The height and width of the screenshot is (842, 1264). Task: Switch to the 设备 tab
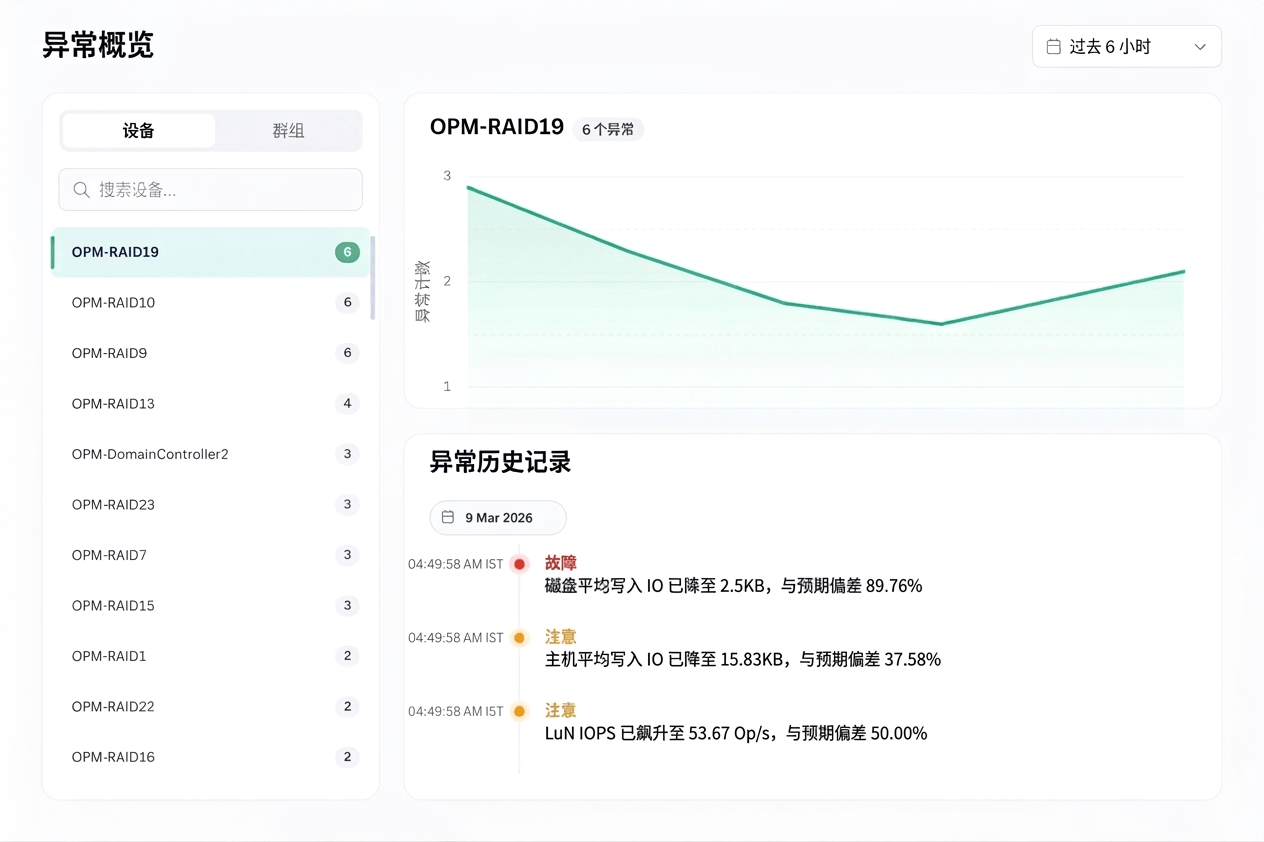coord(138,131)
